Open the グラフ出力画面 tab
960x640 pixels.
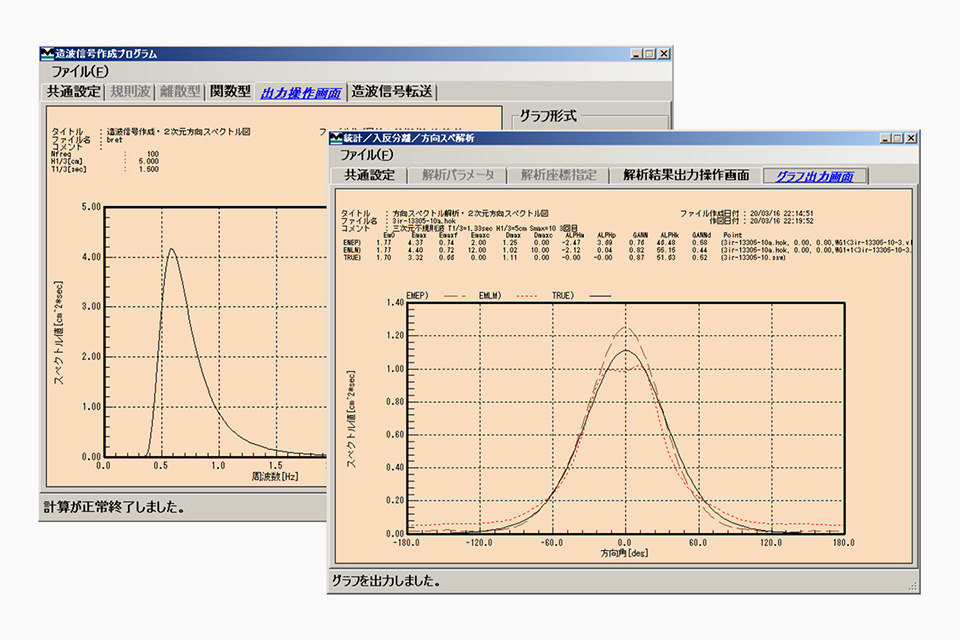(815, 176)
